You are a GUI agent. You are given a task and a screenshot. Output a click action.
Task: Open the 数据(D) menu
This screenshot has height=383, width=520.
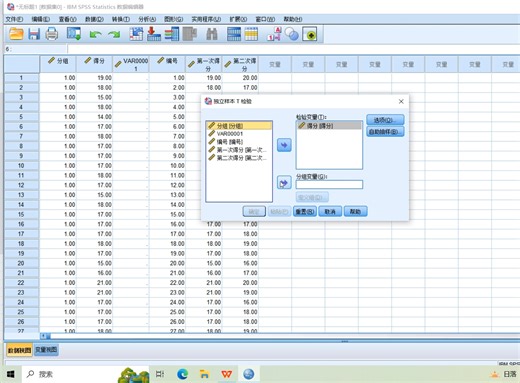[94, 19]
